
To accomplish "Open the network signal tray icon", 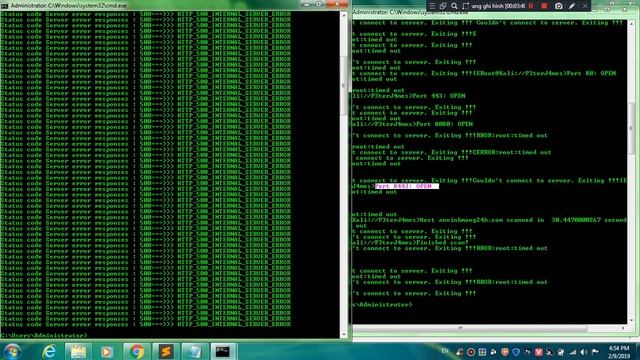I will coord(573,352).
